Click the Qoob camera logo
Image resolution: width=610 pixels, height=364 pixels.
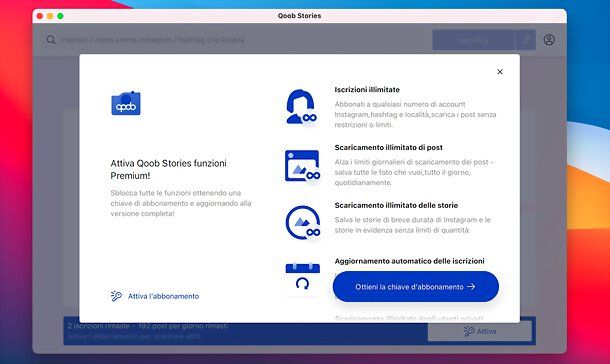point(126,103)
